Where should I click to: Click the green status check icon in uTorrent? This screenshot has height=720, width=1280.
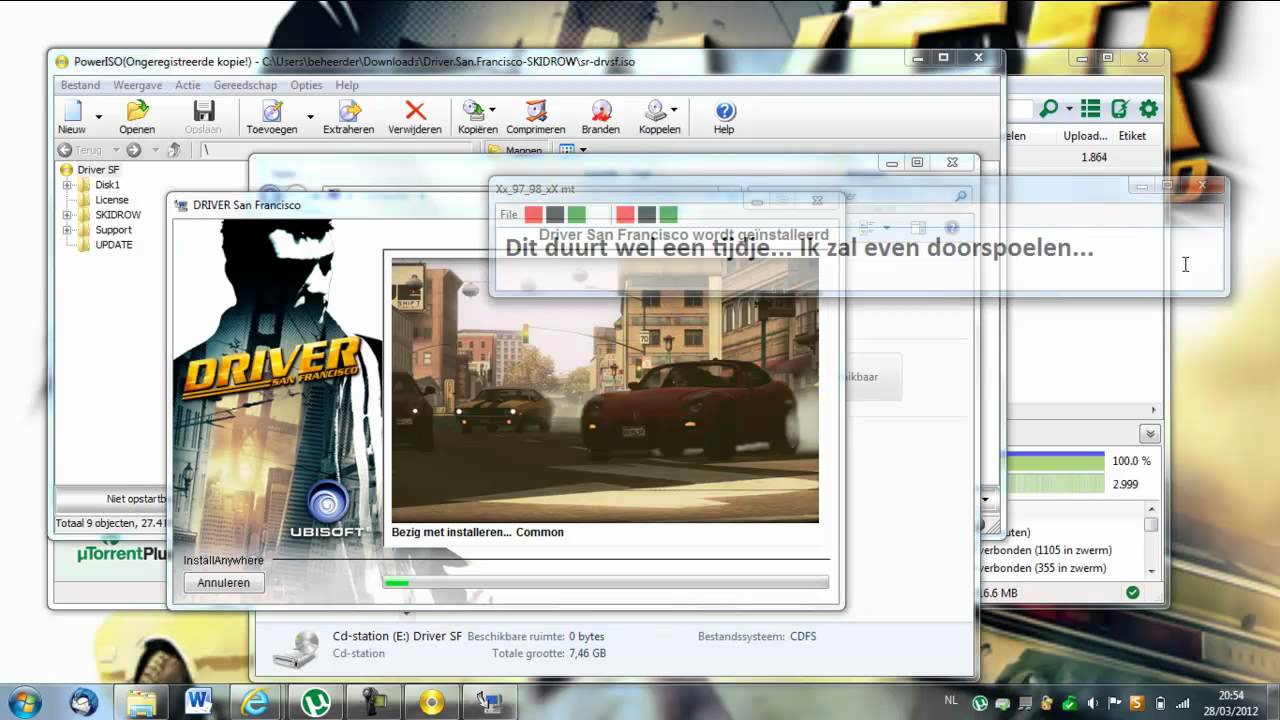tap(1132, 592)
